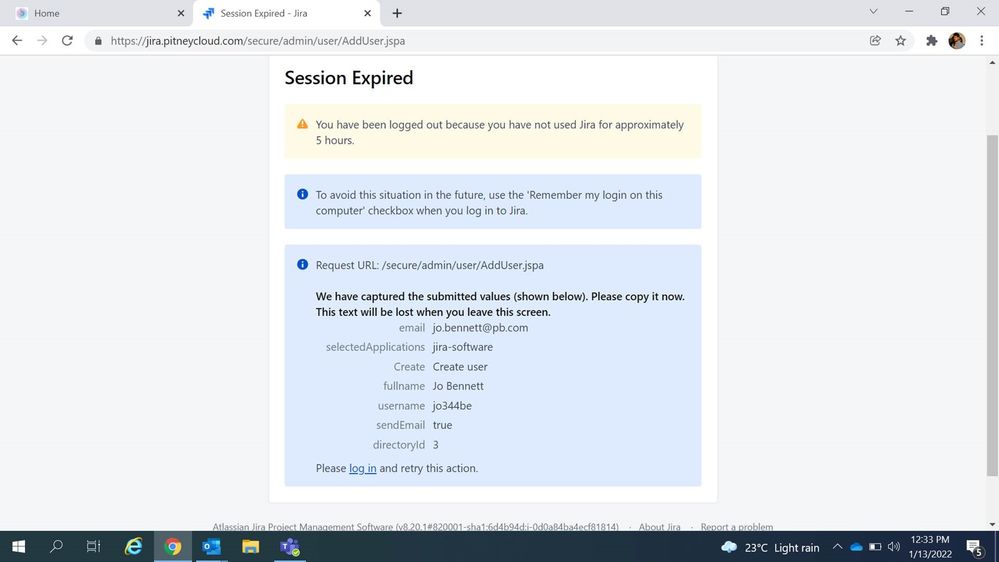Open the notification center icon

tap(975, 547)
